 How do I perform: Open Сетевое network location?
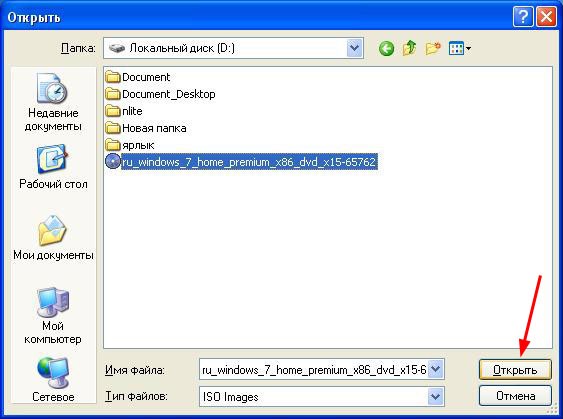[x=53, y=380]
